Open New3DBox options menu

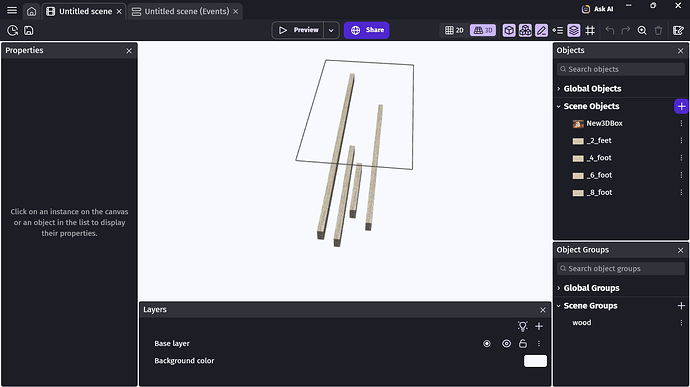point(681,124)
